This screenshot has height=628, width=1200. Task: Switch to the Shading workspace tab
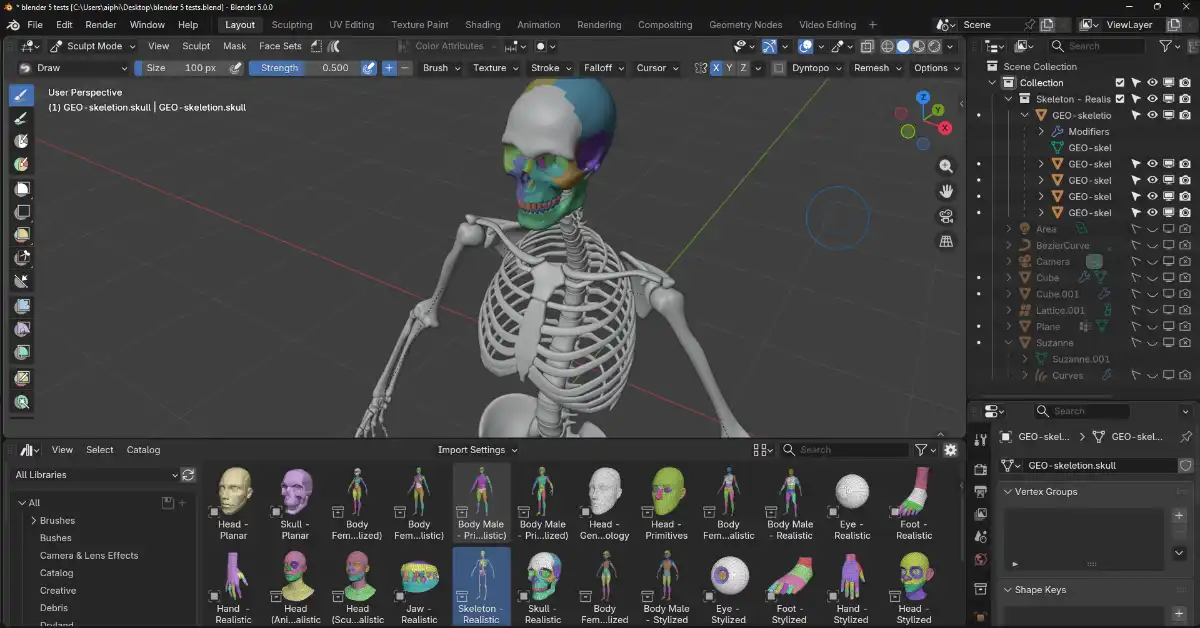tap(482, 24)
